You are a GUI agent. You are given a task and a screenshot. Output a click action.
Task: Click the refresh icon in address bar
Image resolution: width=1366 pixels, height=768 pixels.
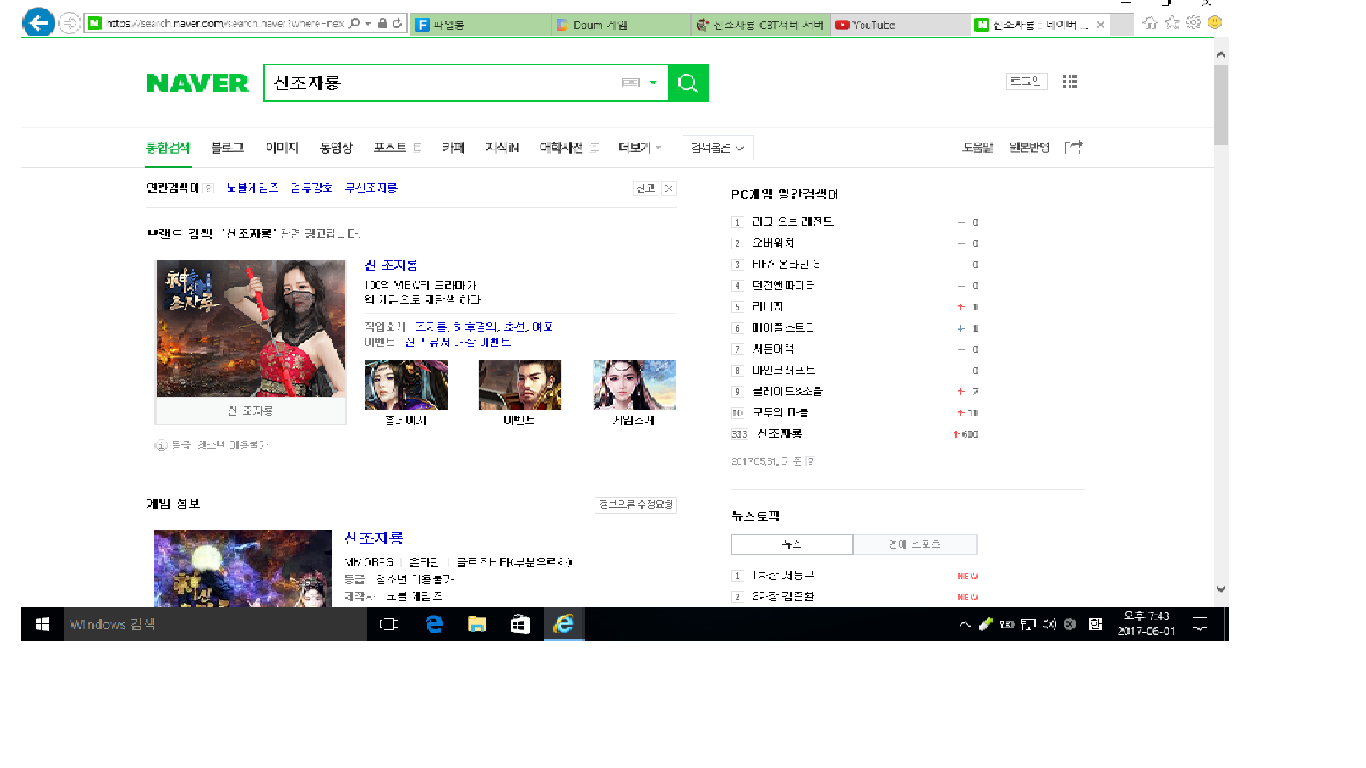(x=398, y=23)
